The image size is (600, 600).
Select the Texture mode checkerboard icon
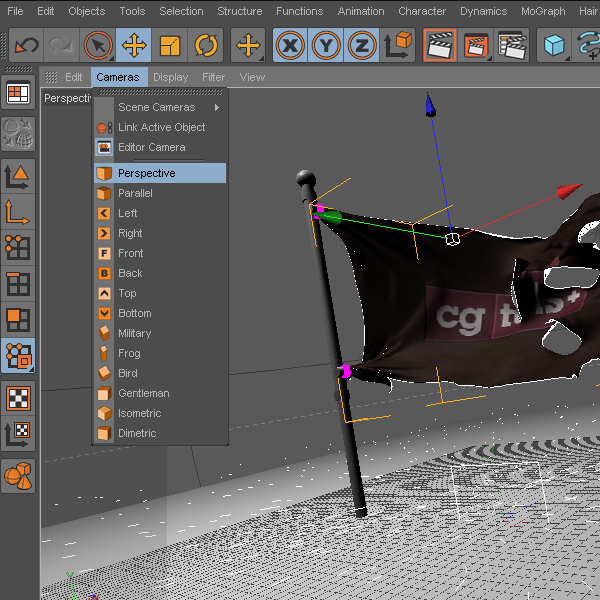pyautogui.click(x=18, y=398)
